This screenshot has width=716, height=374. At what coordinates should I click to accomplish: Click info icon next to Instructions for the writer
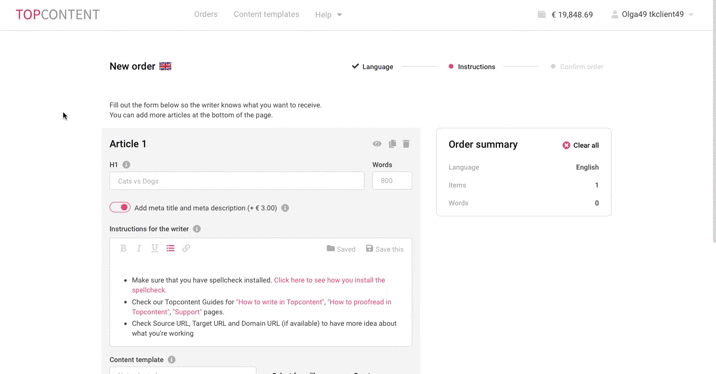point(197,229)
